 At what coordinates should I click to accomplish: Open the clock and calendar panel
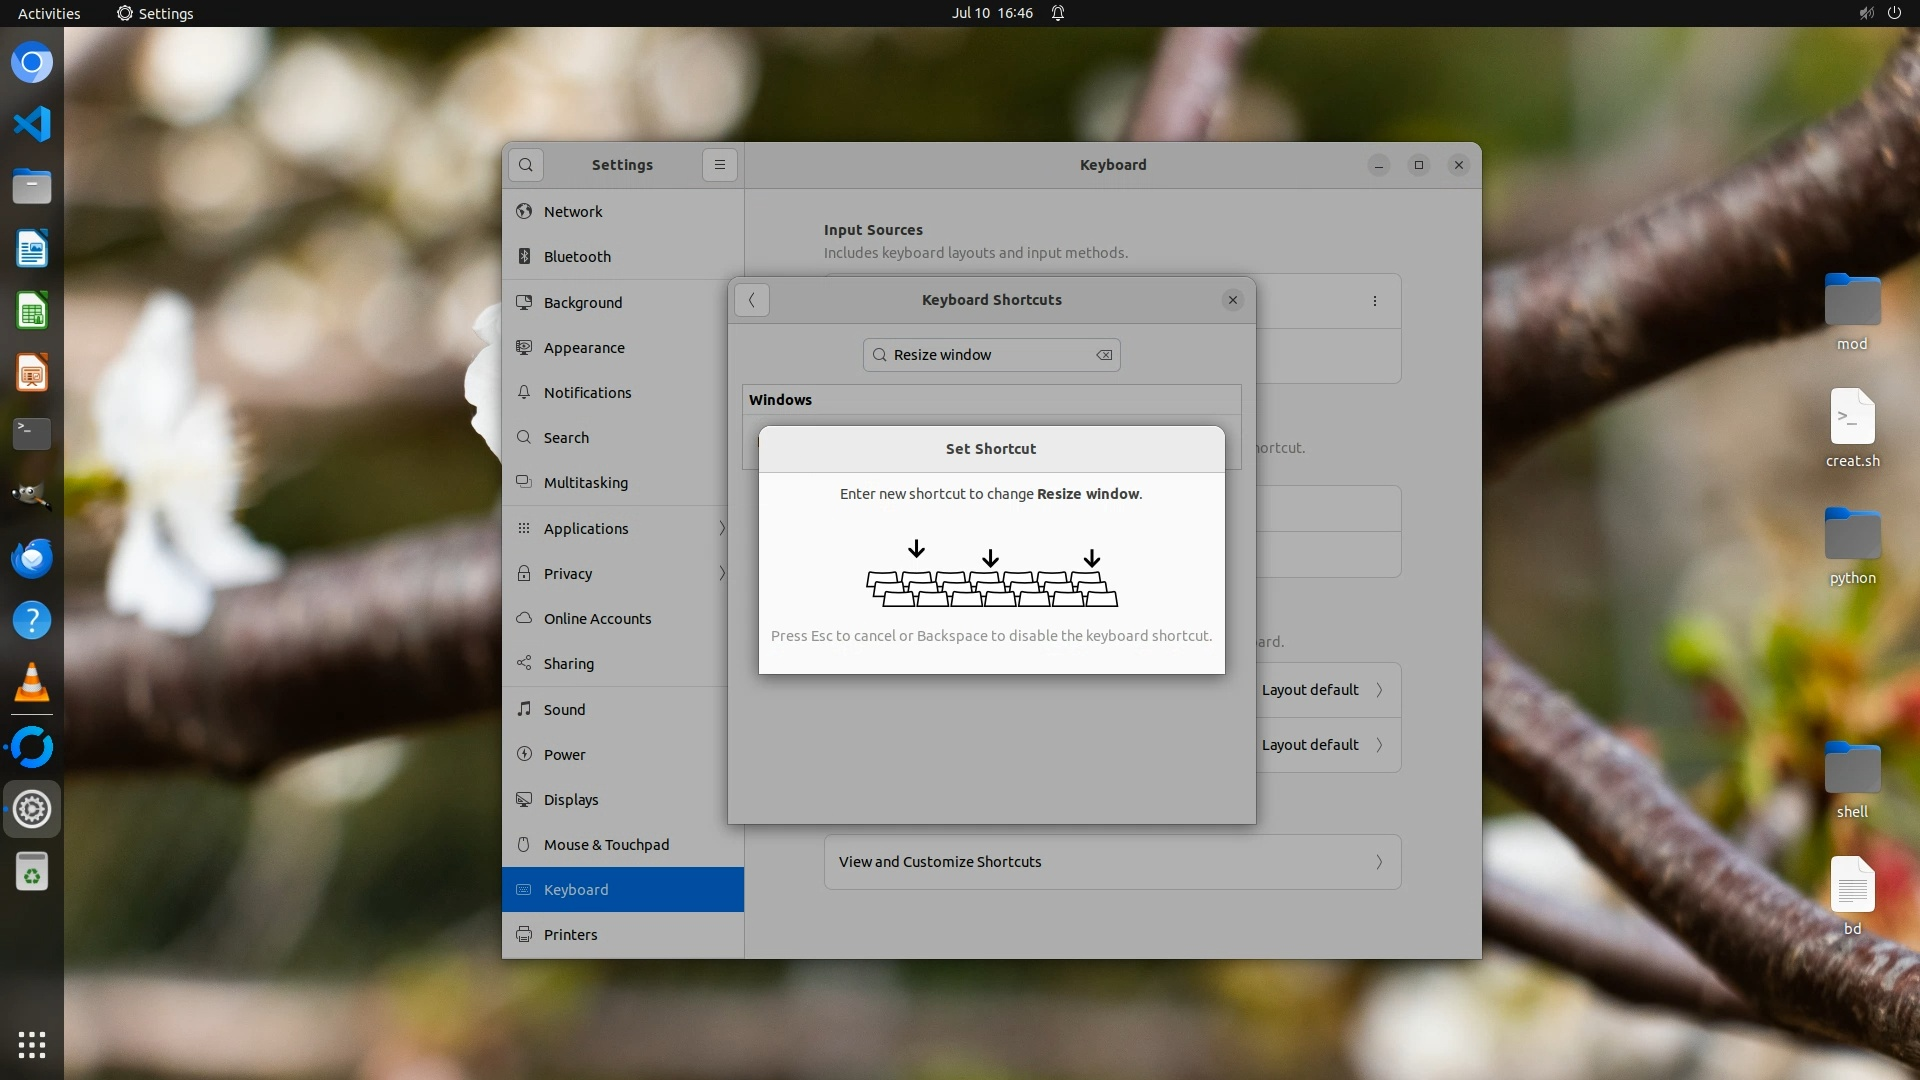(x=992, y=13)
